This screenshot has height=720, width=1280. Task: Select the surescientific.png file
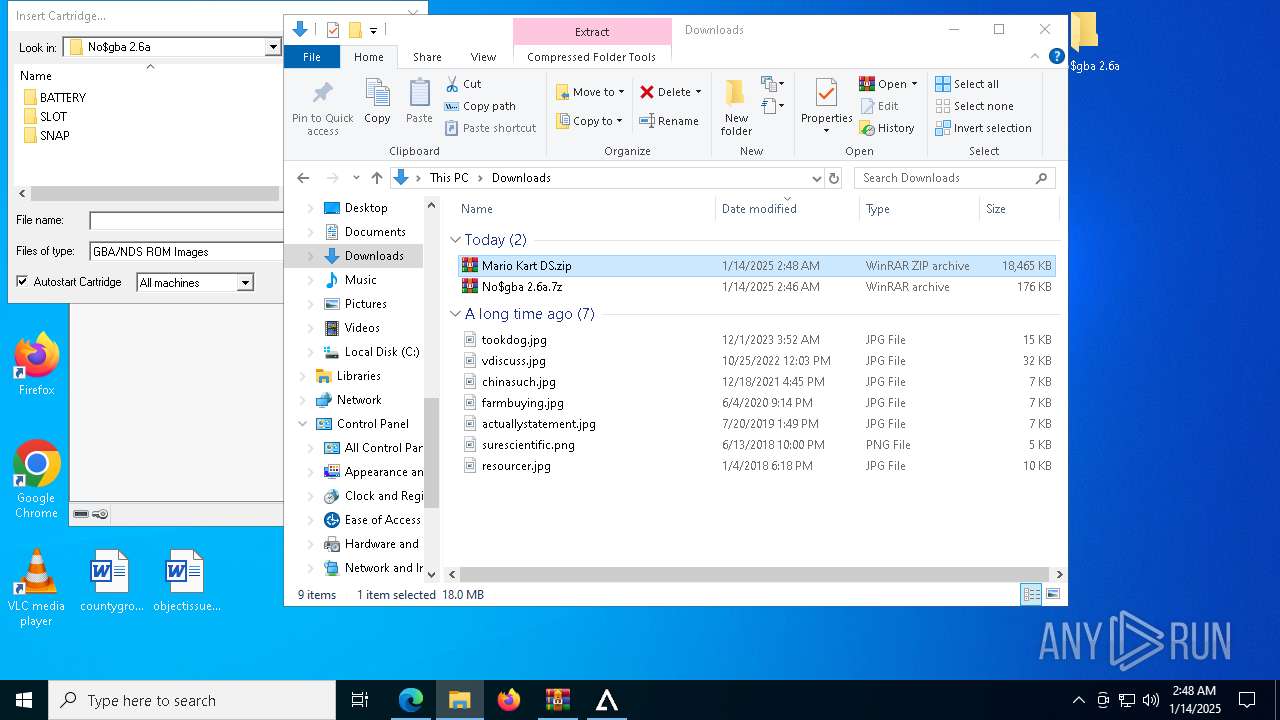756,445
